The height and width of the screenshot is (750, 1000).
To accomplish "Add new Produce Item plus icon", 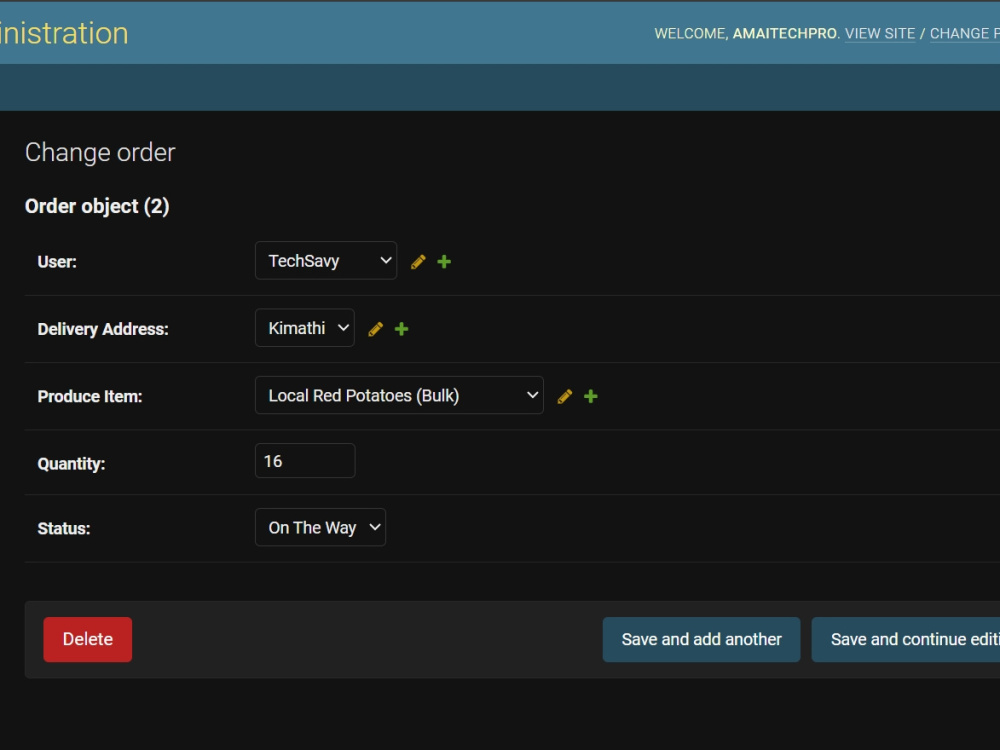I will coord(591,397).
